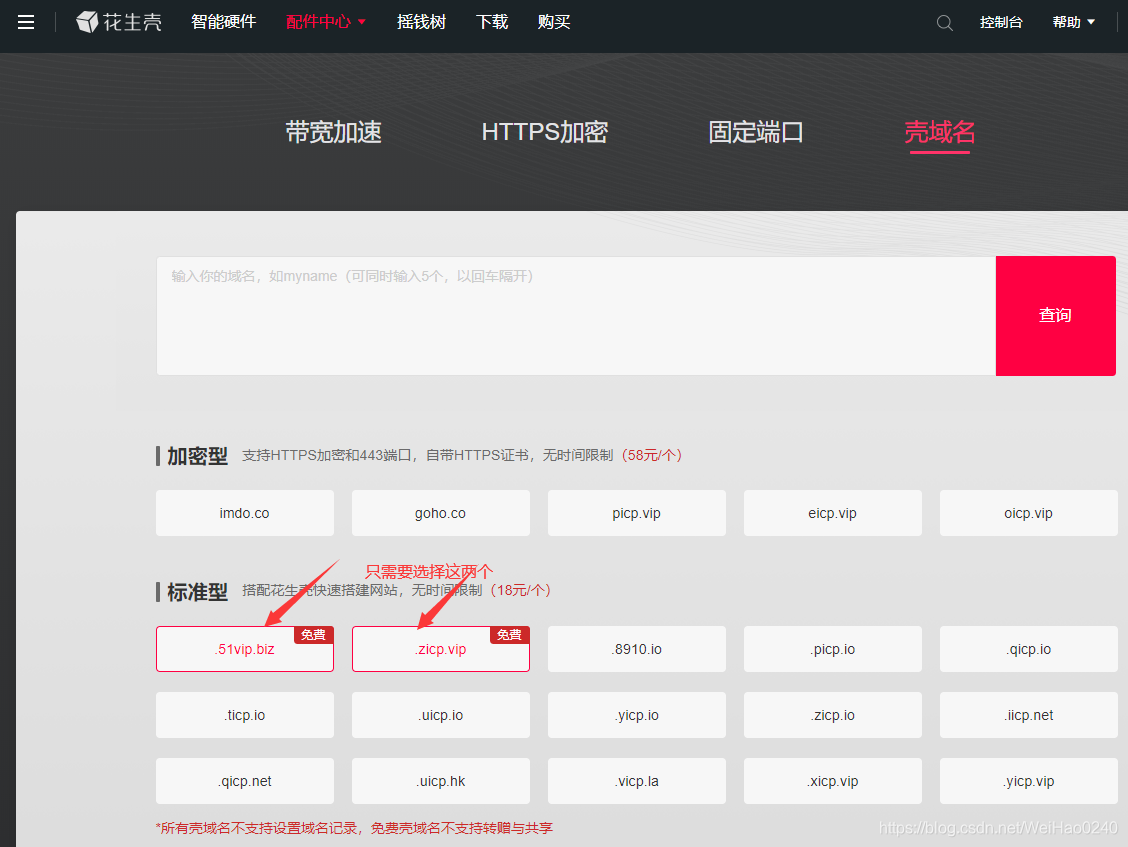Switch to 带宽加速 tab

333,132
